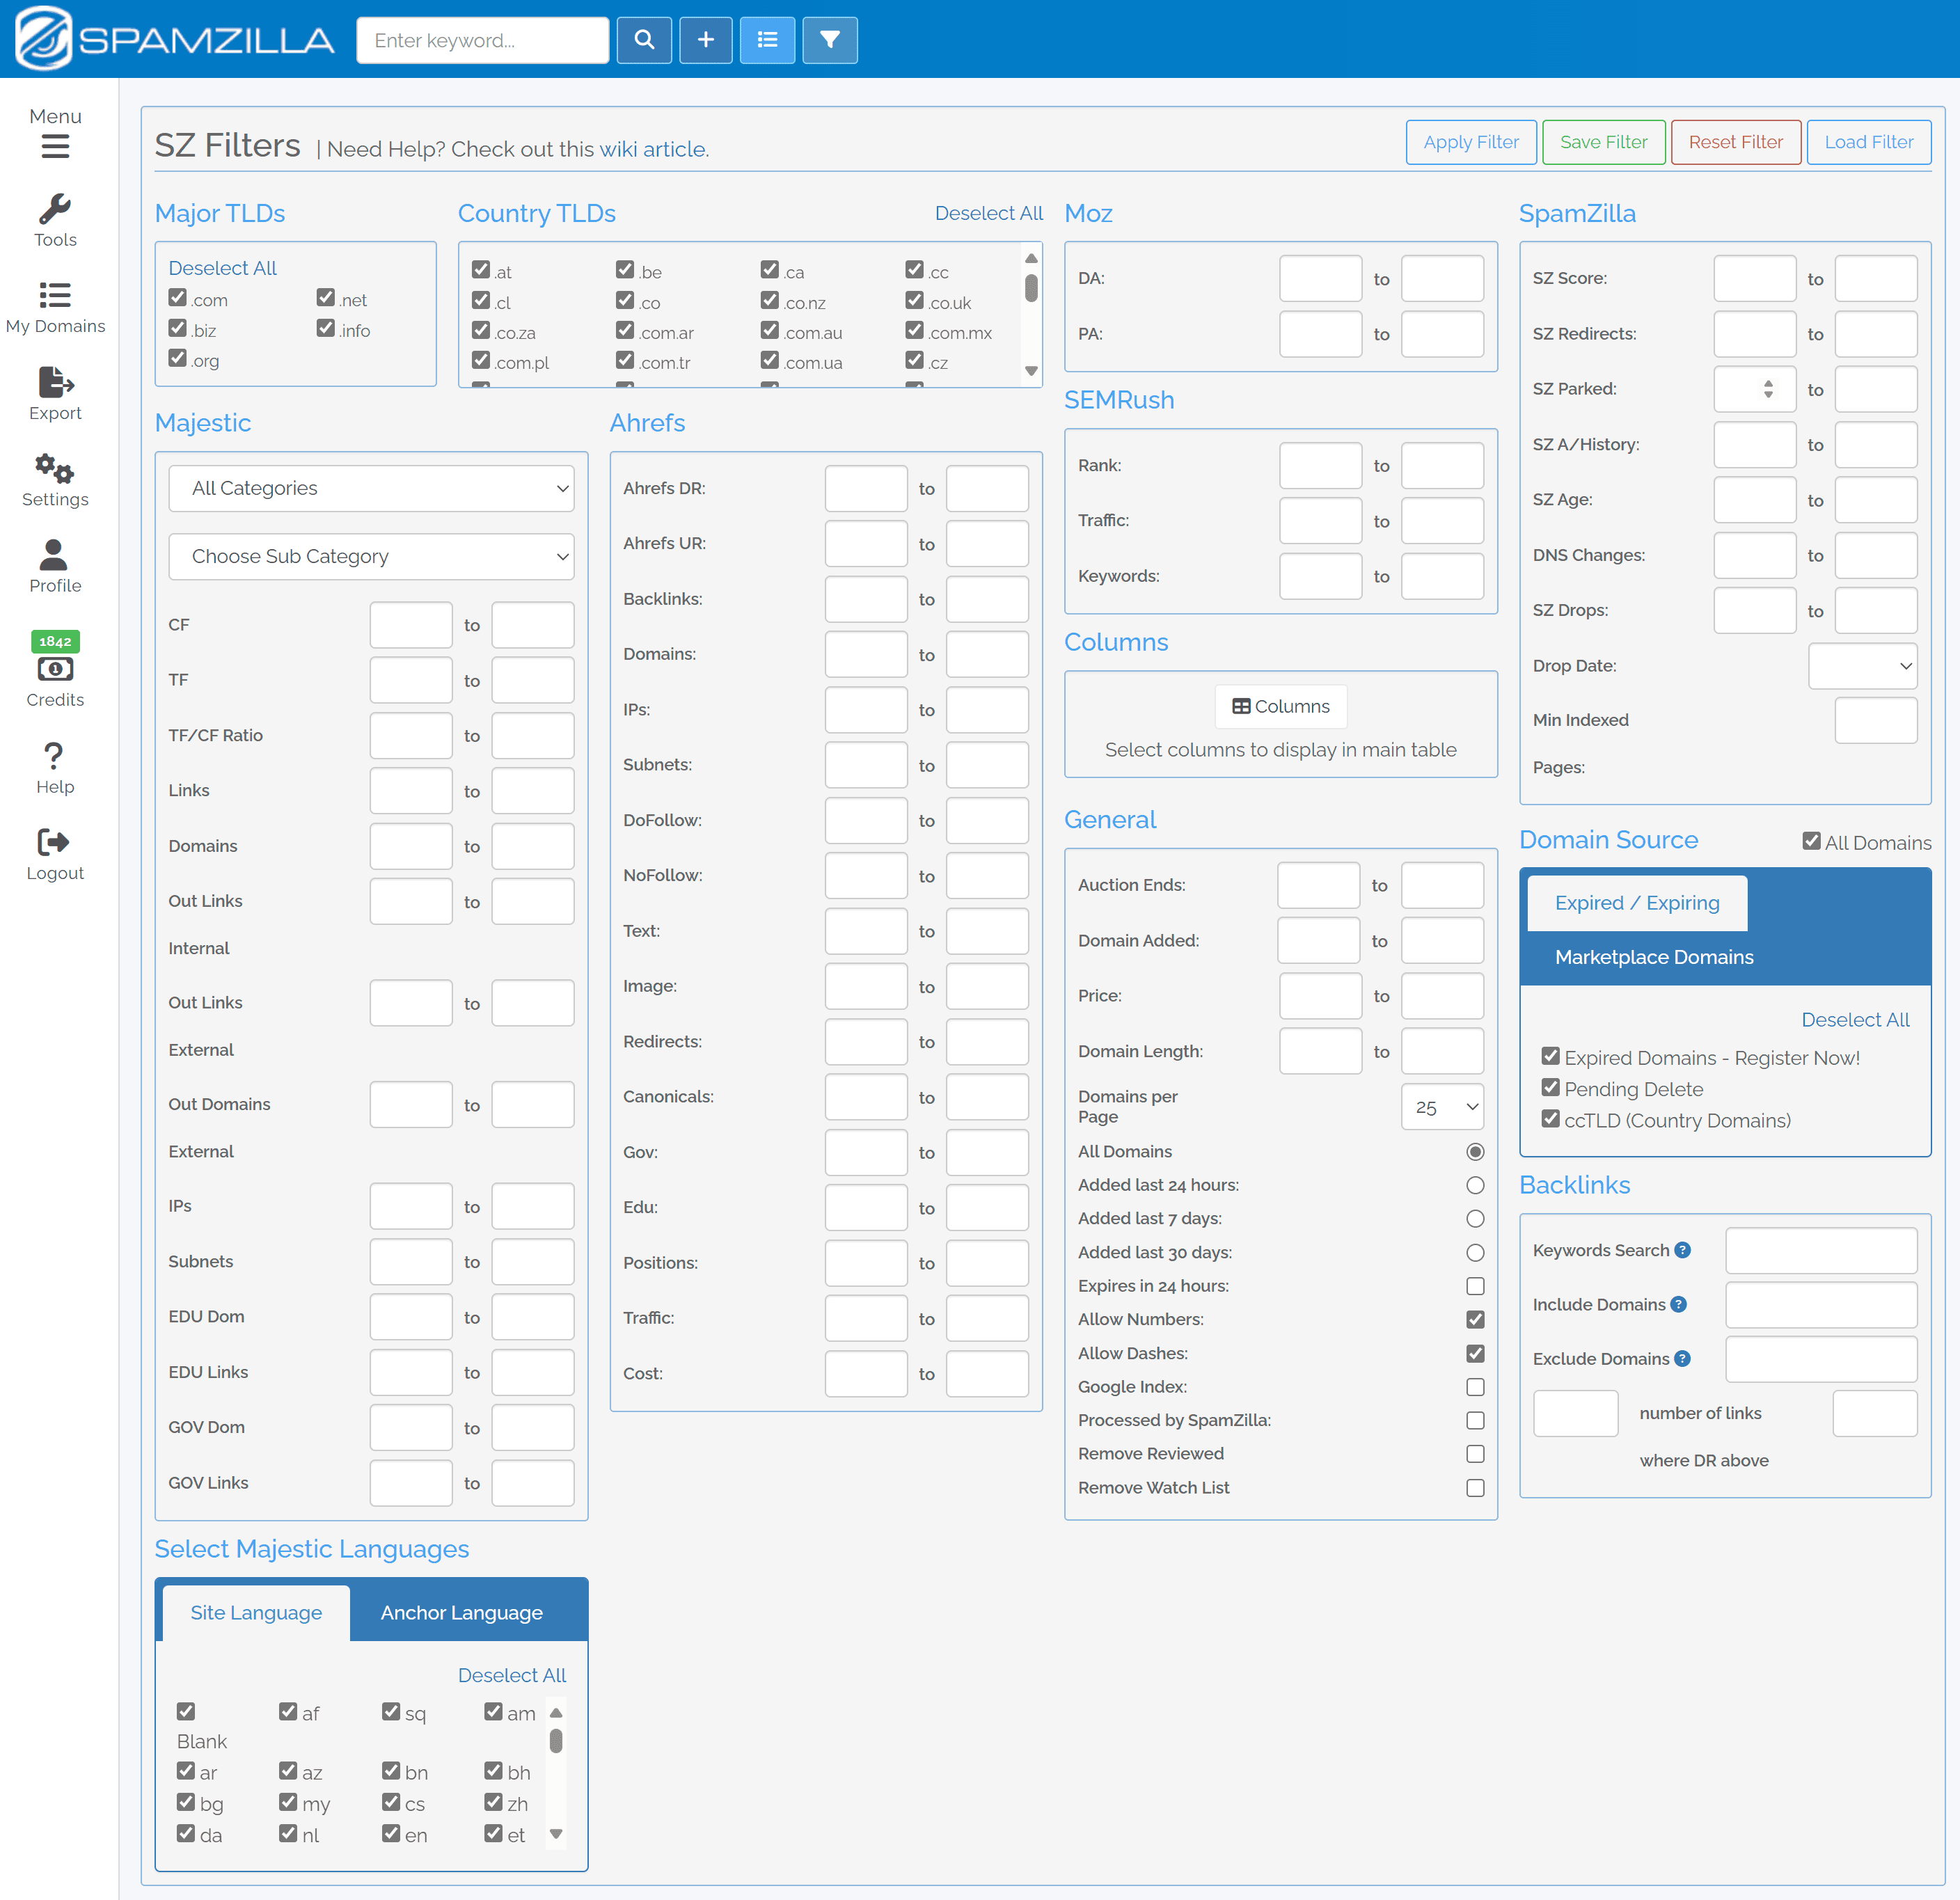Open Choose Sub Category dropdown

371,556
